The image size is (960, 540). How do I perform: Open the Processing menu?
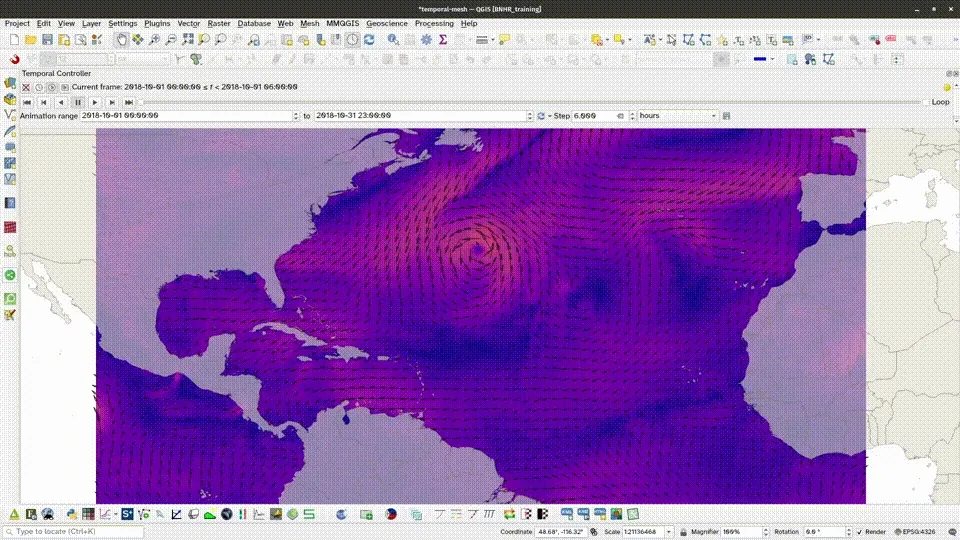434,23
